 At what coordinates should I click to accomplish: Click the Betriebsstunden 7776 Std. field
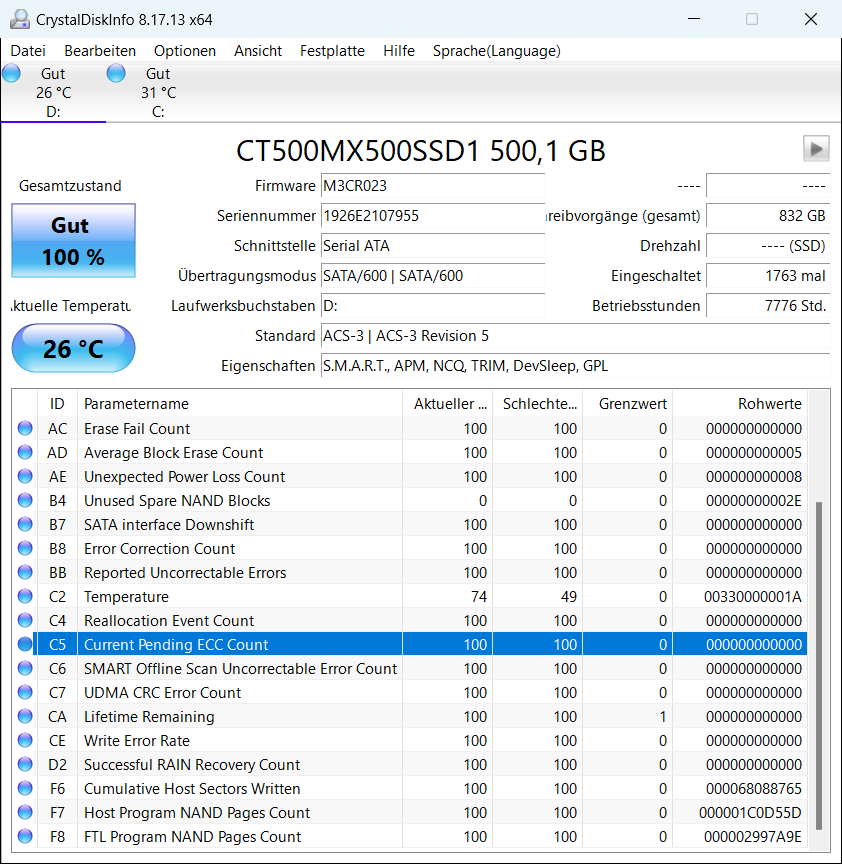pos(768,306)
